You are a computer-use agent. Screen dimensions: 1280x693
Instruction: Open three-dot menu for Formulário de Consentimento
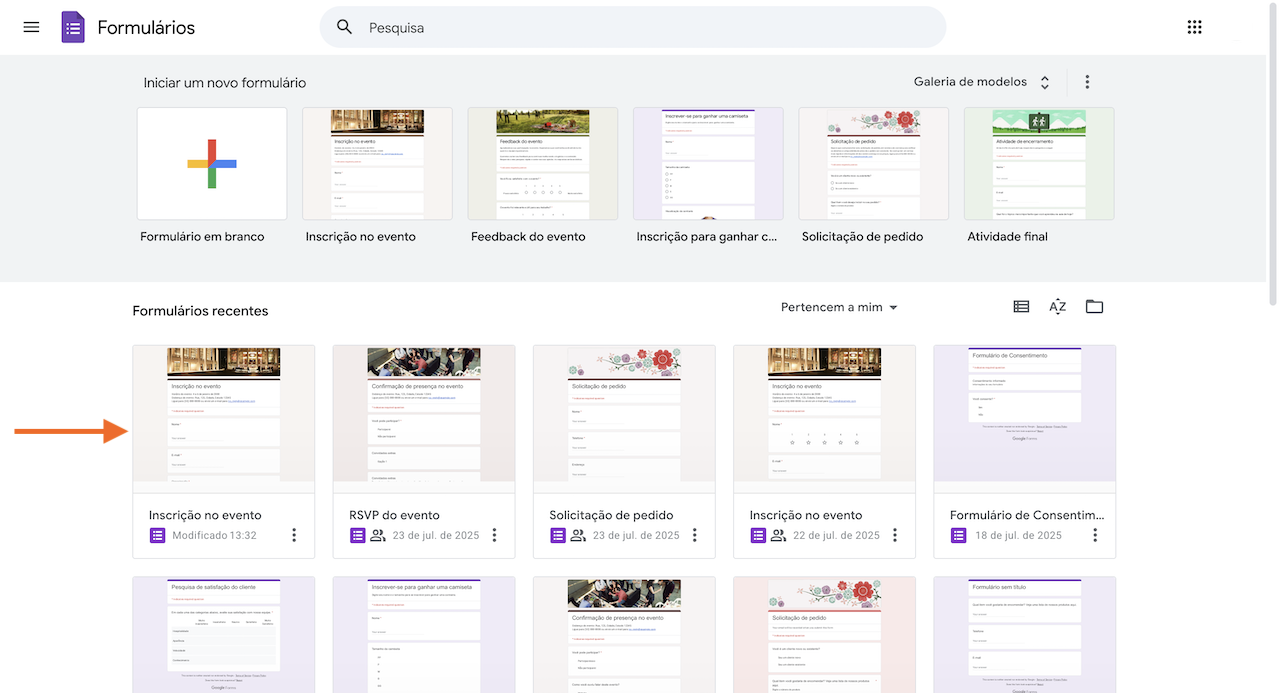1095,535
